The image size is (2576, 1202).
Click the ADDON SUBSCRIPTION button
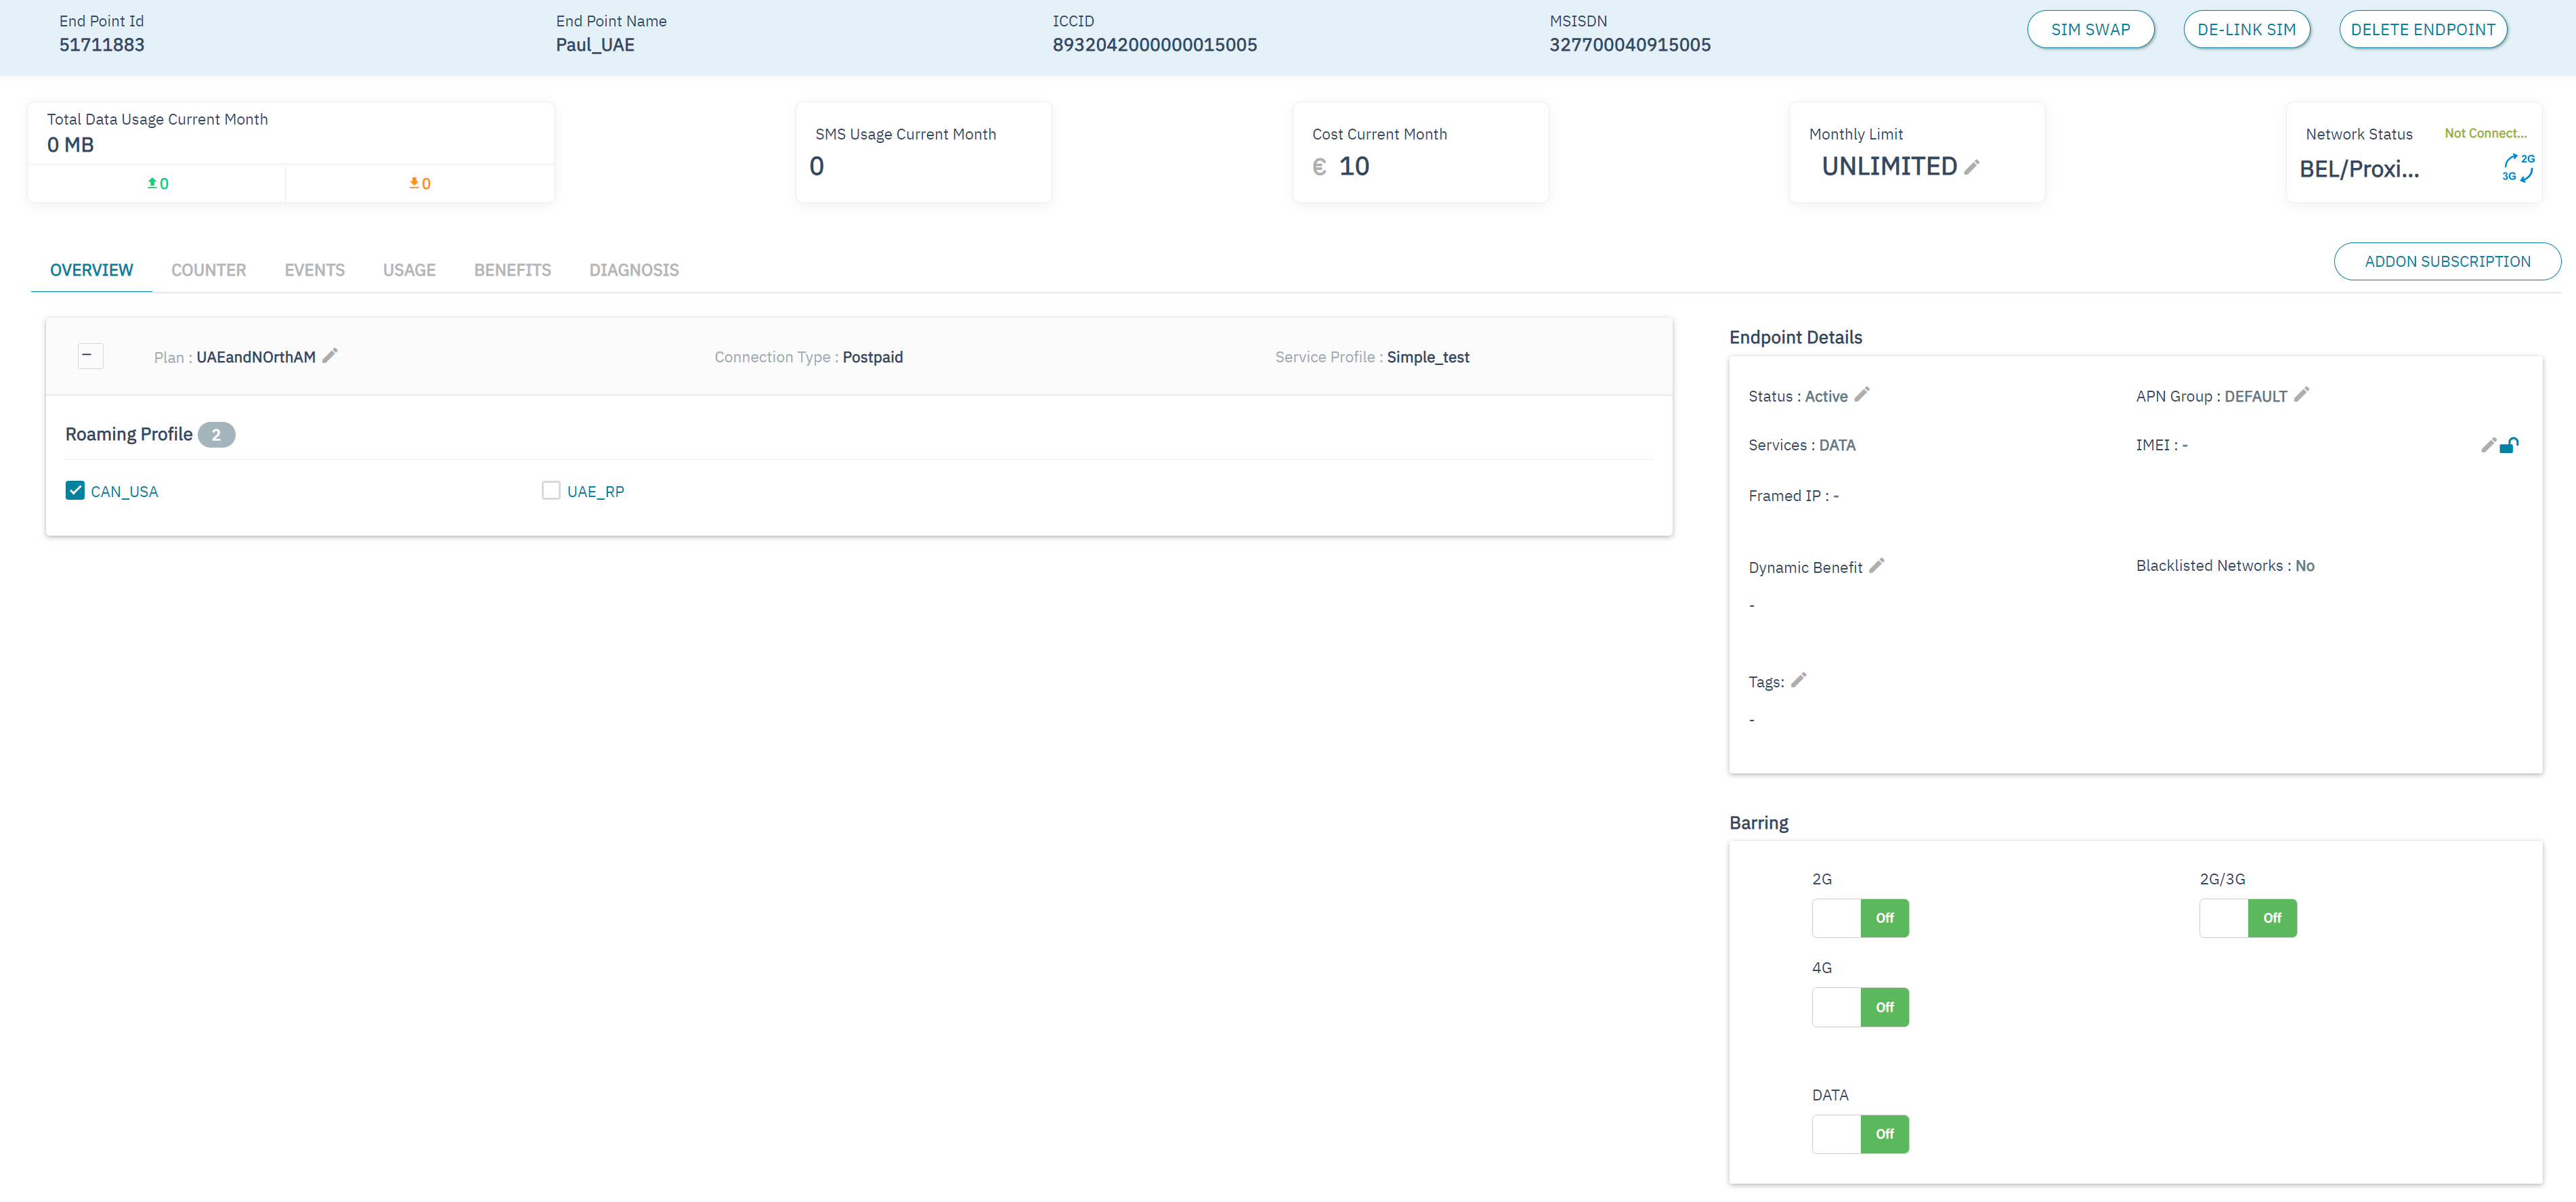point(2446,262)
